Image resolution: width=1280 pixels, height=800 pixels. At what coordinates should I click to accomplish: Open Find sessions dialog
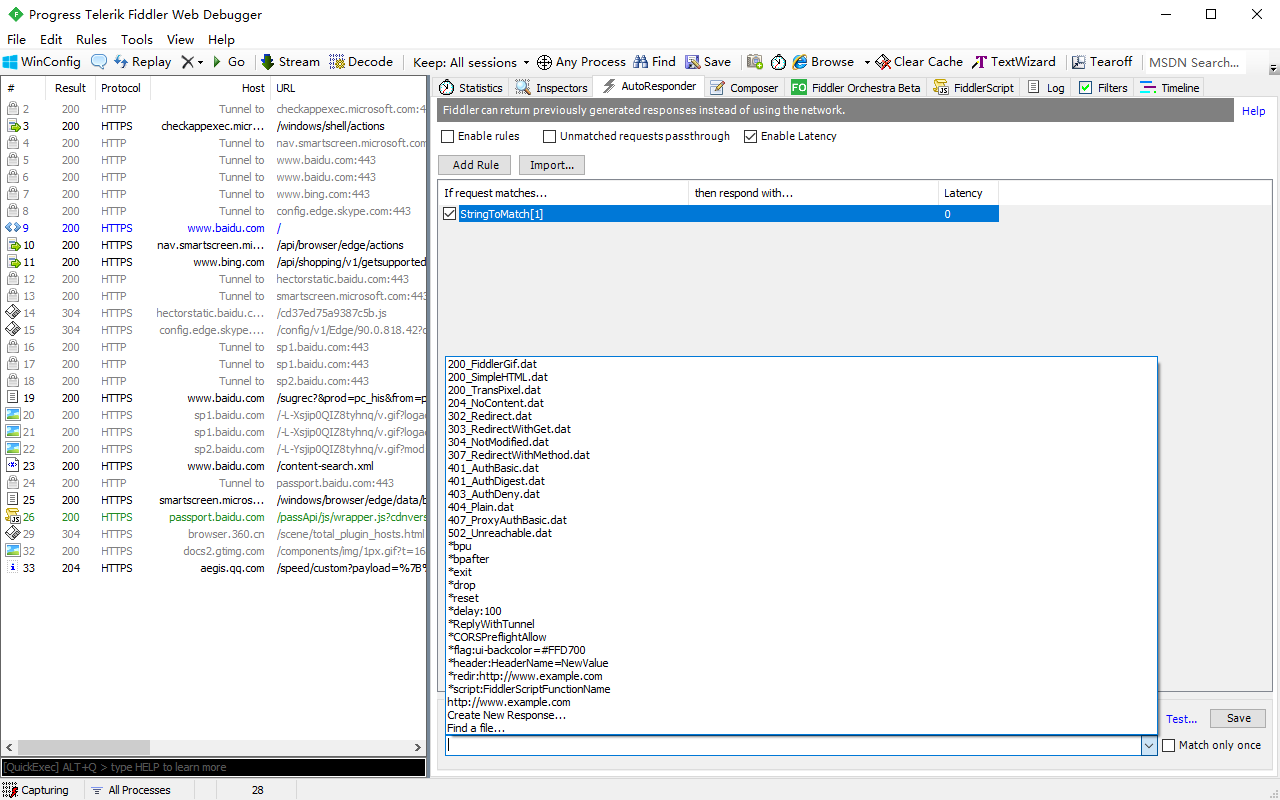pos(654,62)
